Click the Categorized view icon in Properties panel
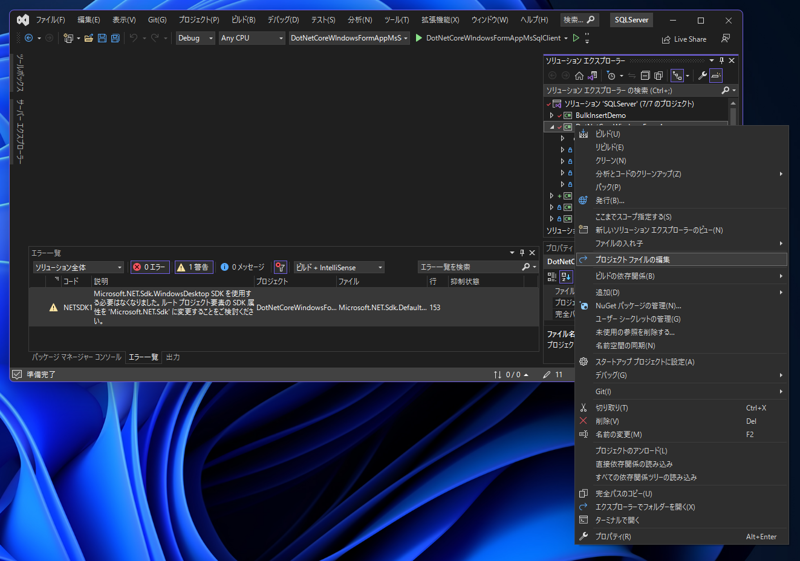 [552, 276]
